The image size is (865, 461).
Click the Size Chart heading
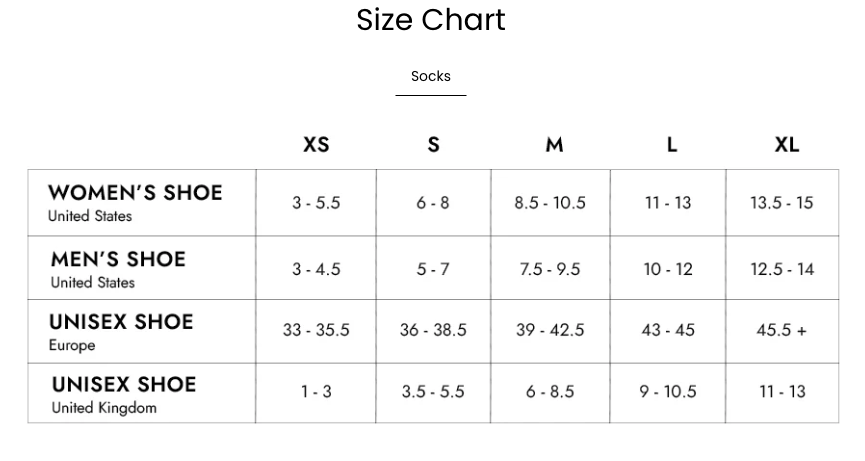point(431,20)
